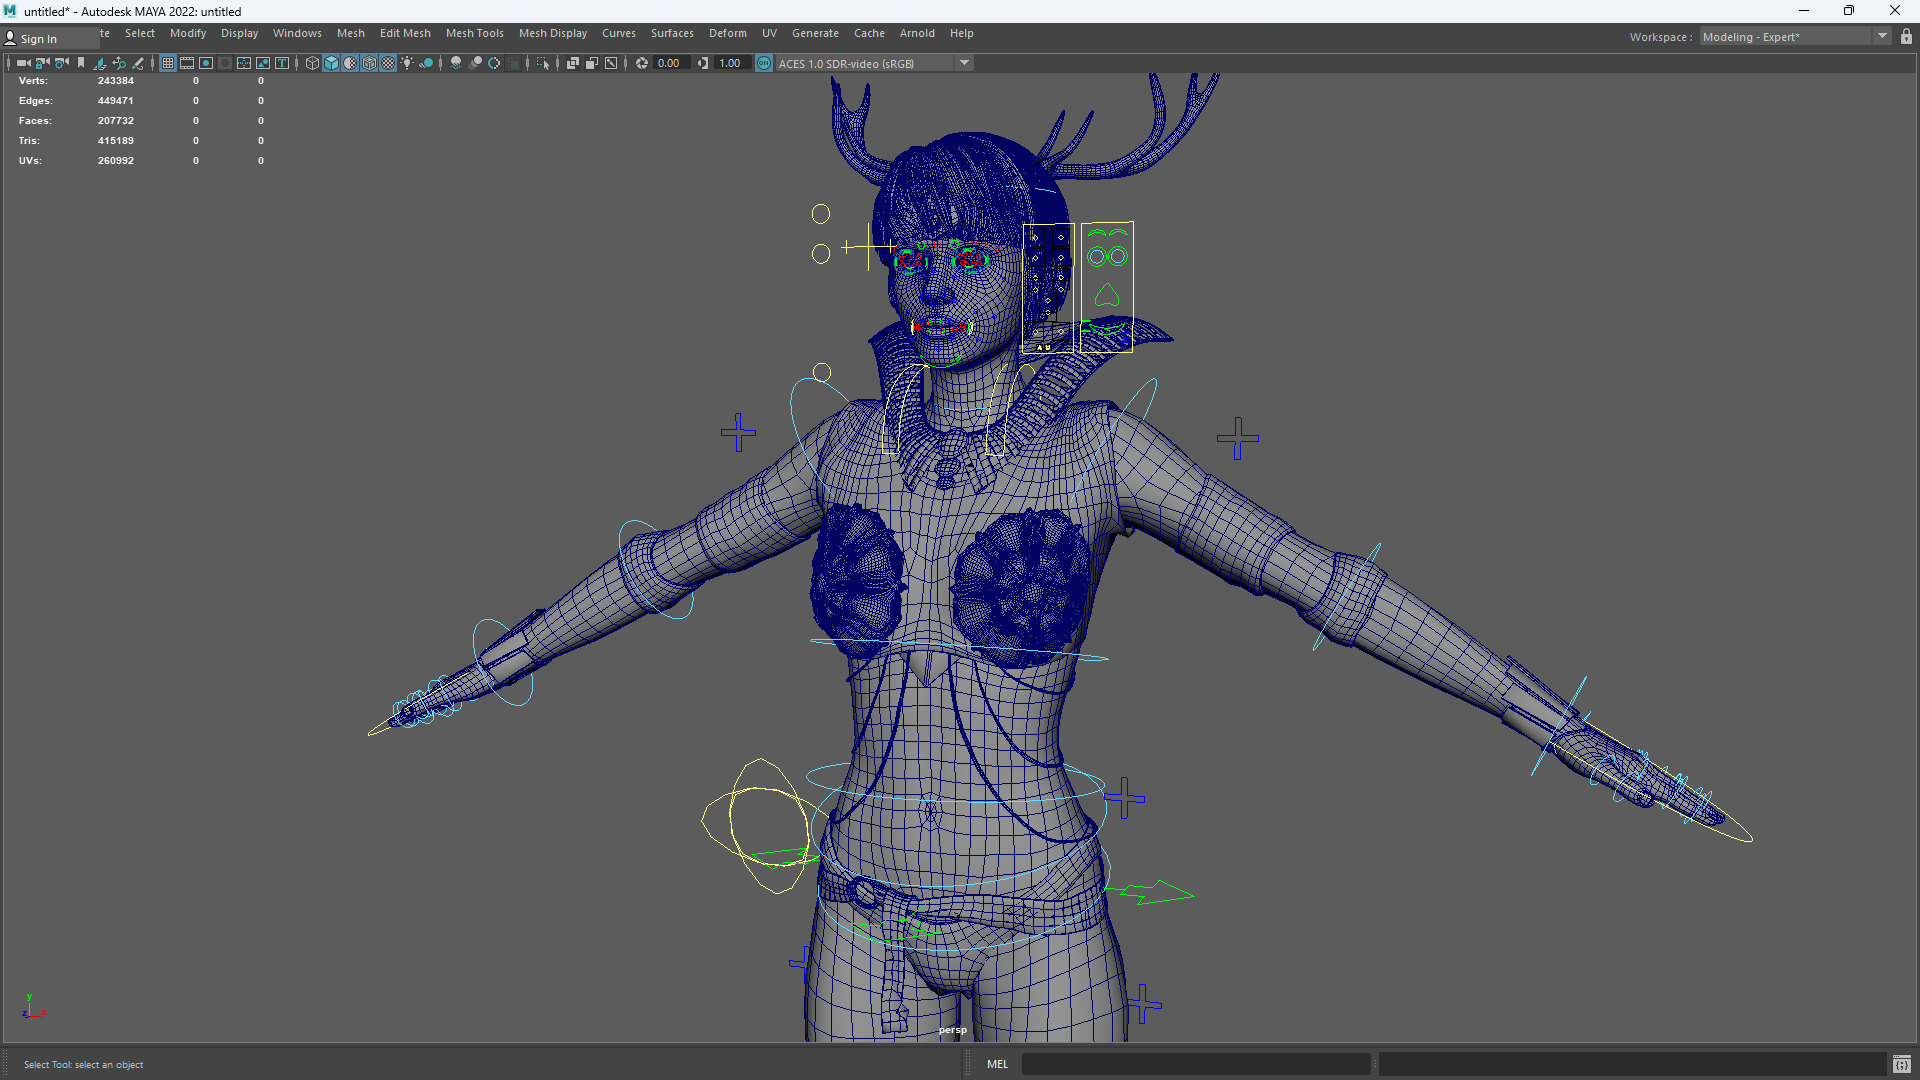Screen dimensions: 1920x1080
Task: Open Camera Attributes from panel toolbar
Action: pos(62,63)
